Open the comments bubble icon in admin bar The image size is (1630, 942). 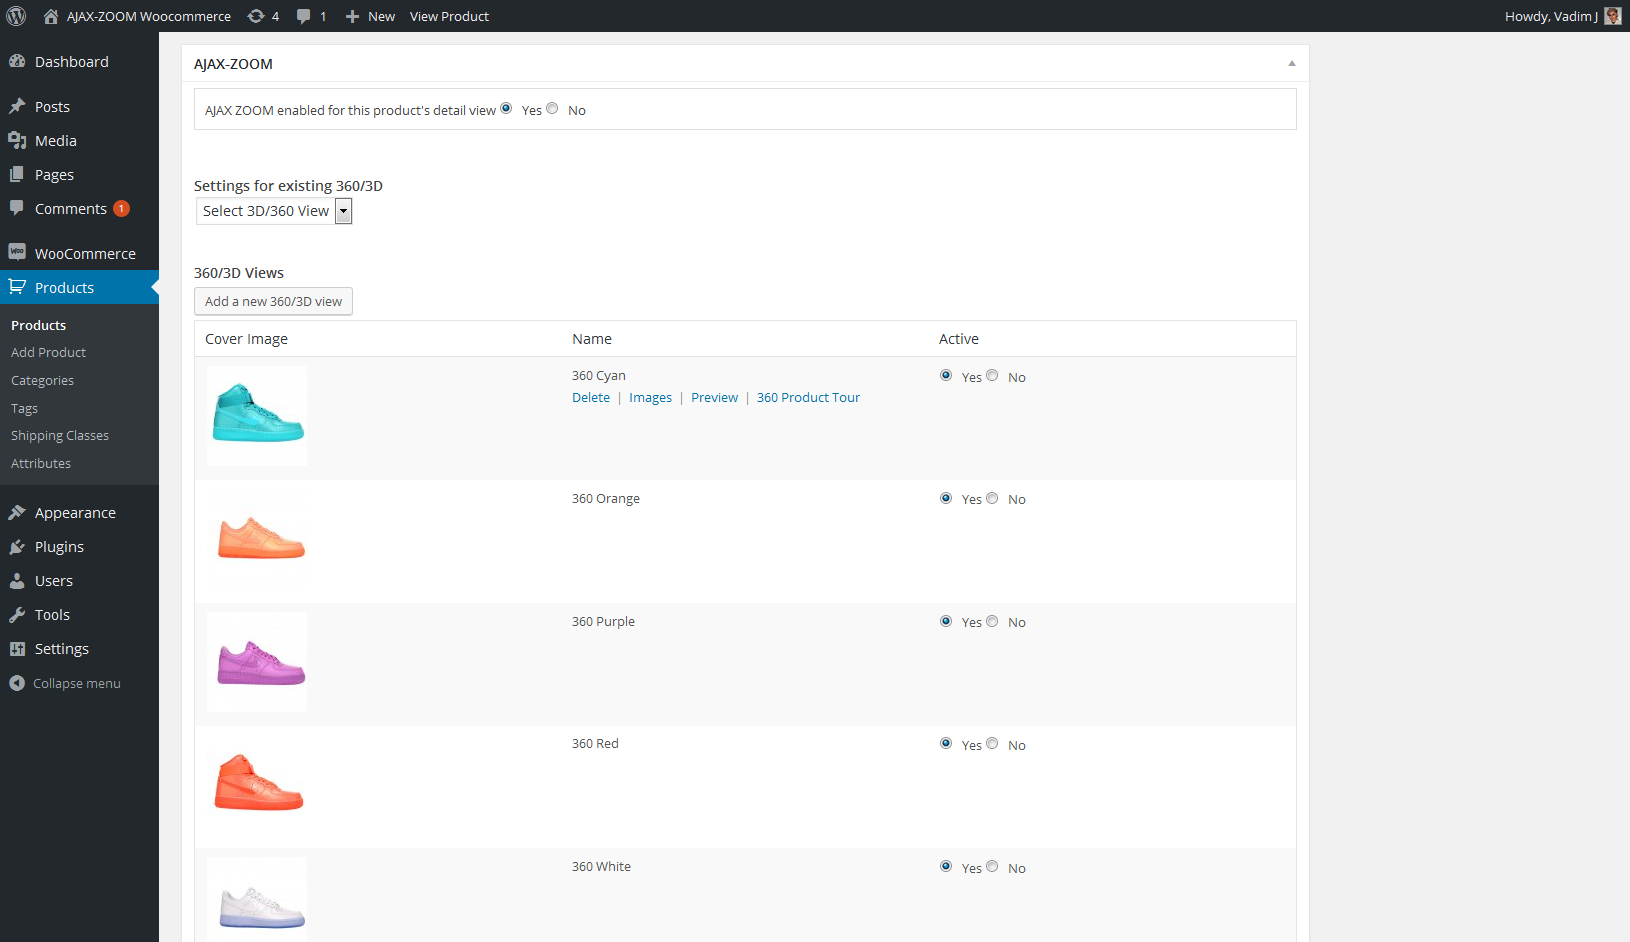click(304, 16)
